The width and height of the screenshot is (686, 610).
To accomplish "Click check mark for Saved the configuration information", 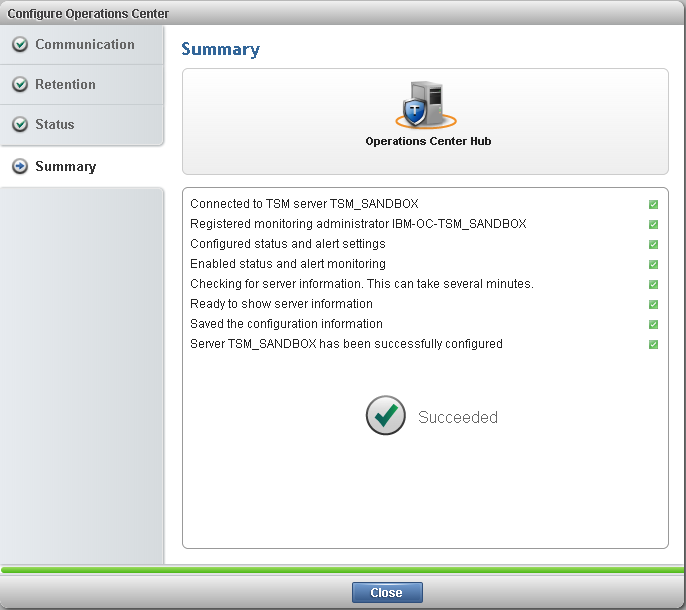I will [x=653, y=324].
